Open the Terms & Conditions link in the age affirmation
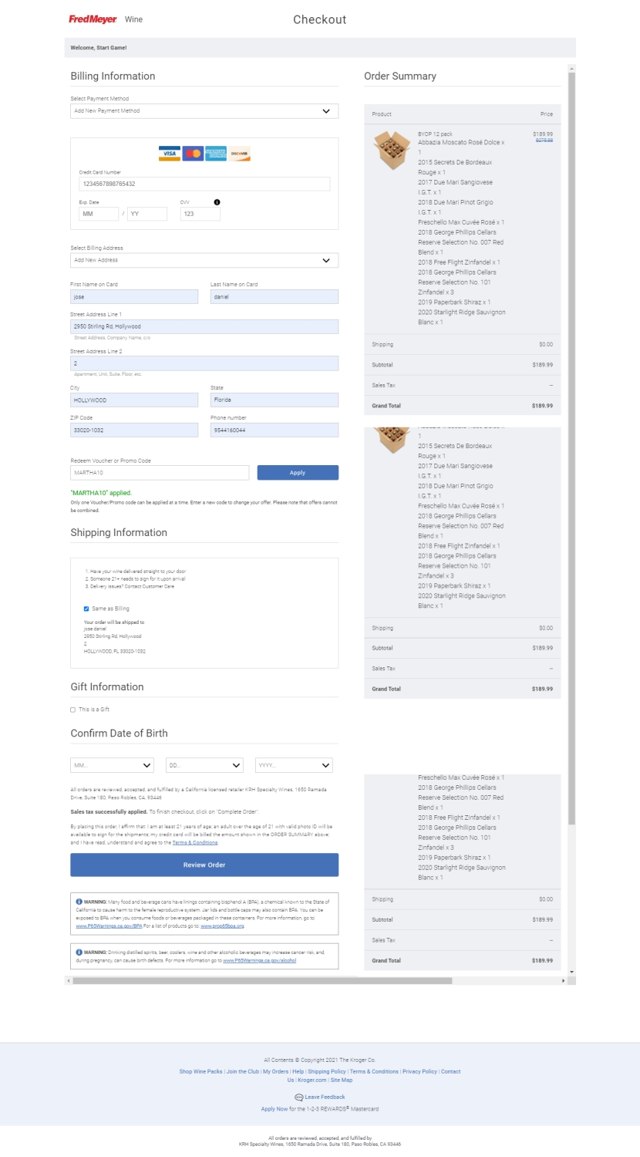640x1157 pixels. (x=195, y=842)
